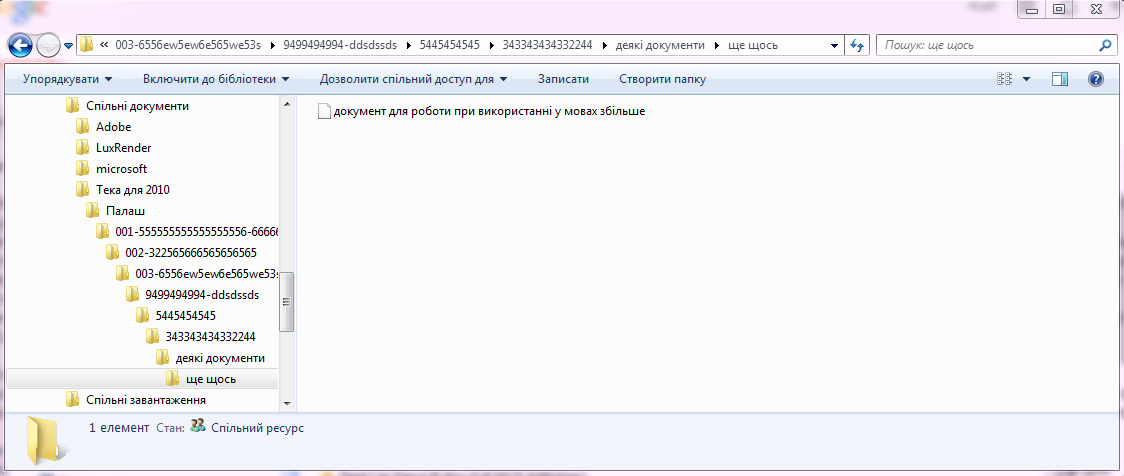The image size is (1124, 476).
Task: Click the navigation pane scrollbar thumb
Action: tap(287, 301)
